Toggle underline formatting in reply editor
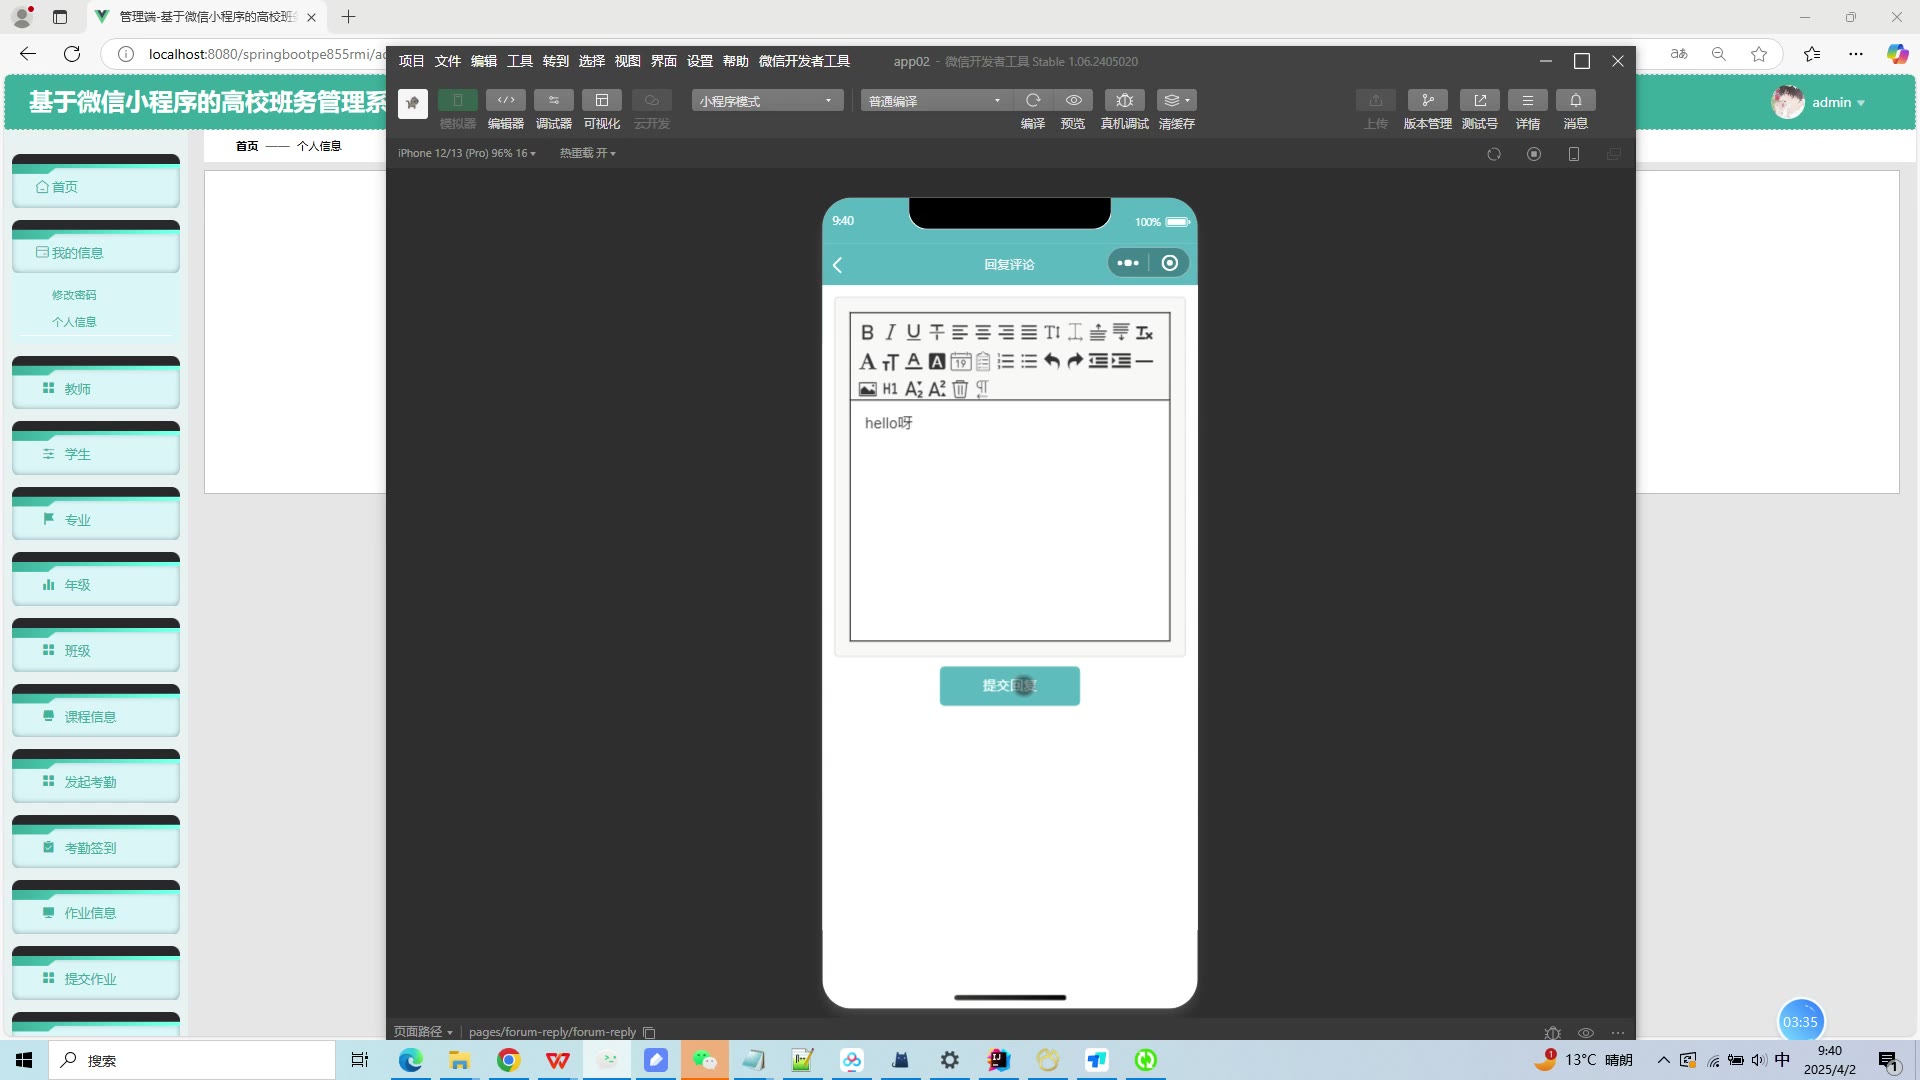 913,332
